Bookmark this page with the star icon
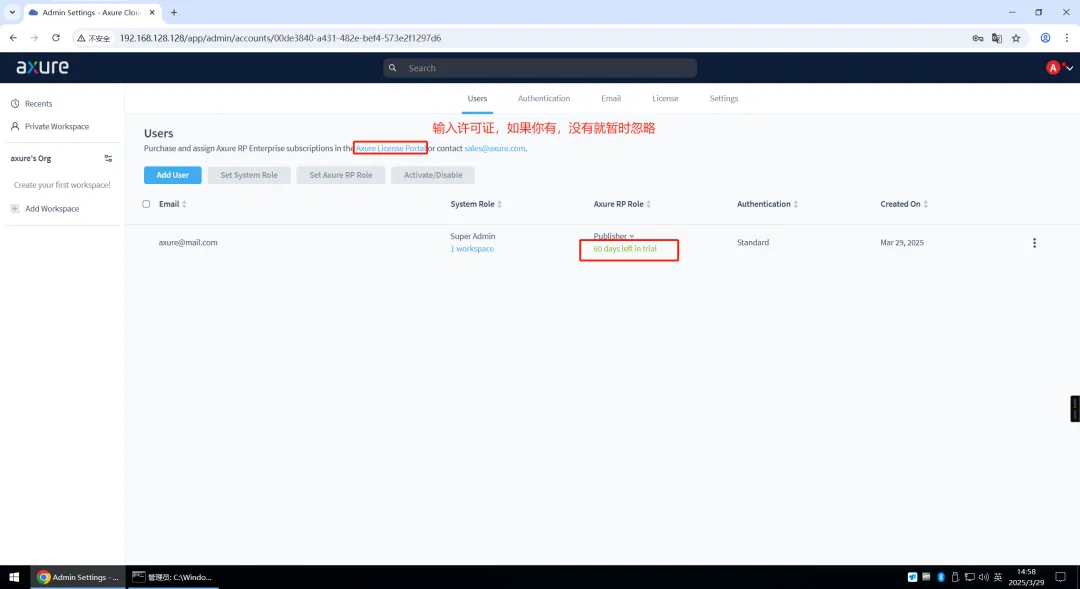Viewport: 1080px width, 589px height. [1016, 38]
